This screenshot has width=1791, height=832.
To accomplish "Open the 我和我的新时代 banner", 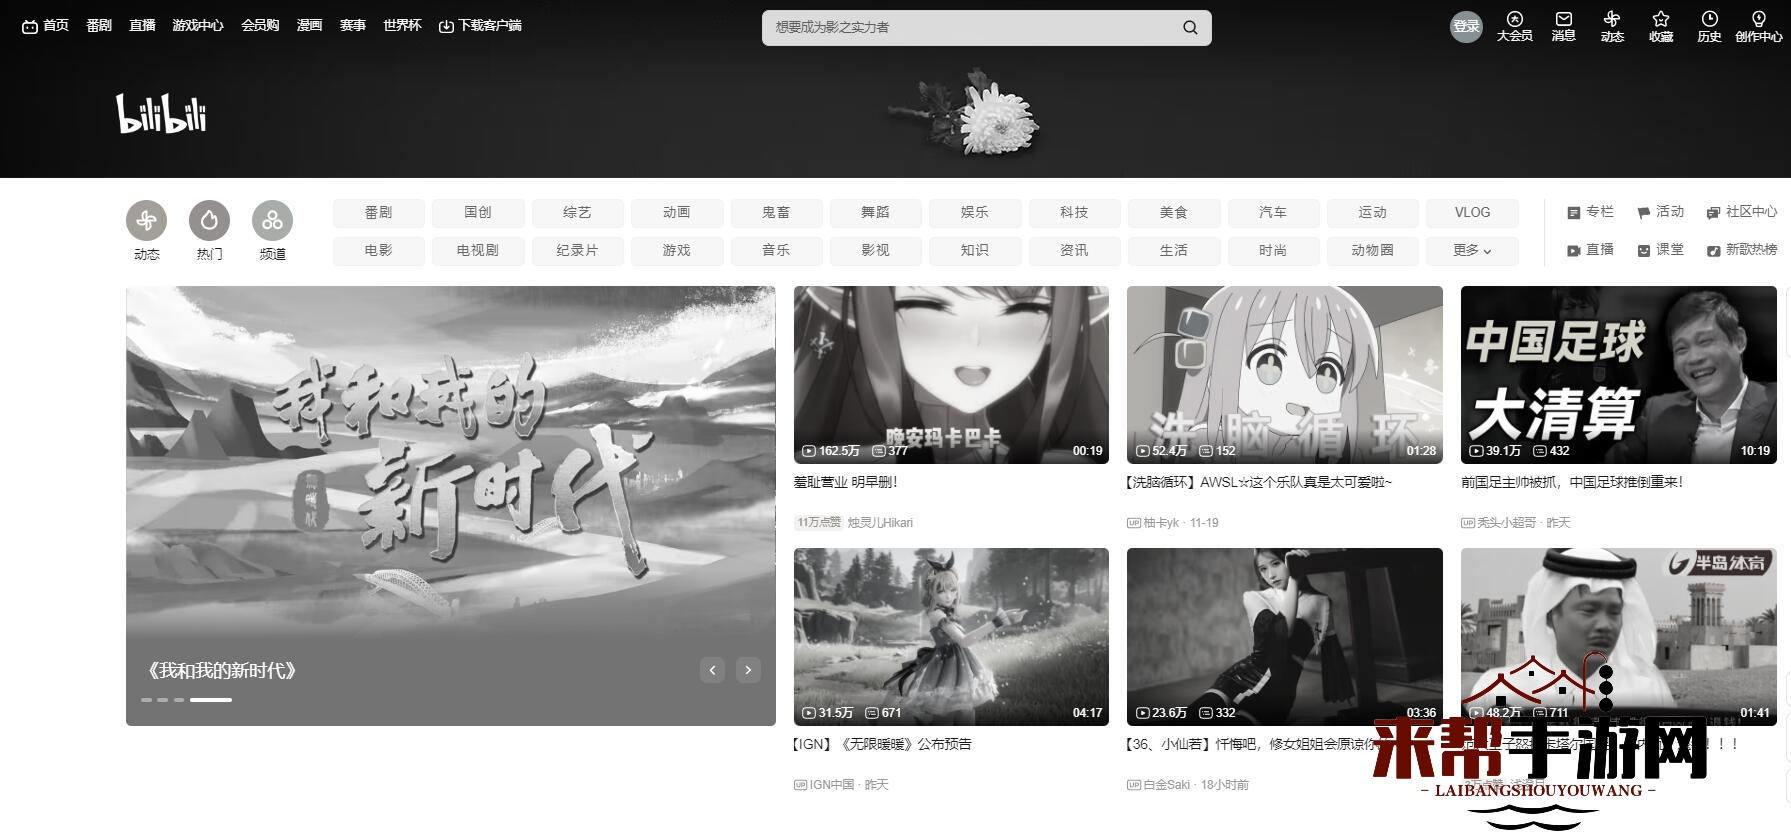I will point(451,506).
